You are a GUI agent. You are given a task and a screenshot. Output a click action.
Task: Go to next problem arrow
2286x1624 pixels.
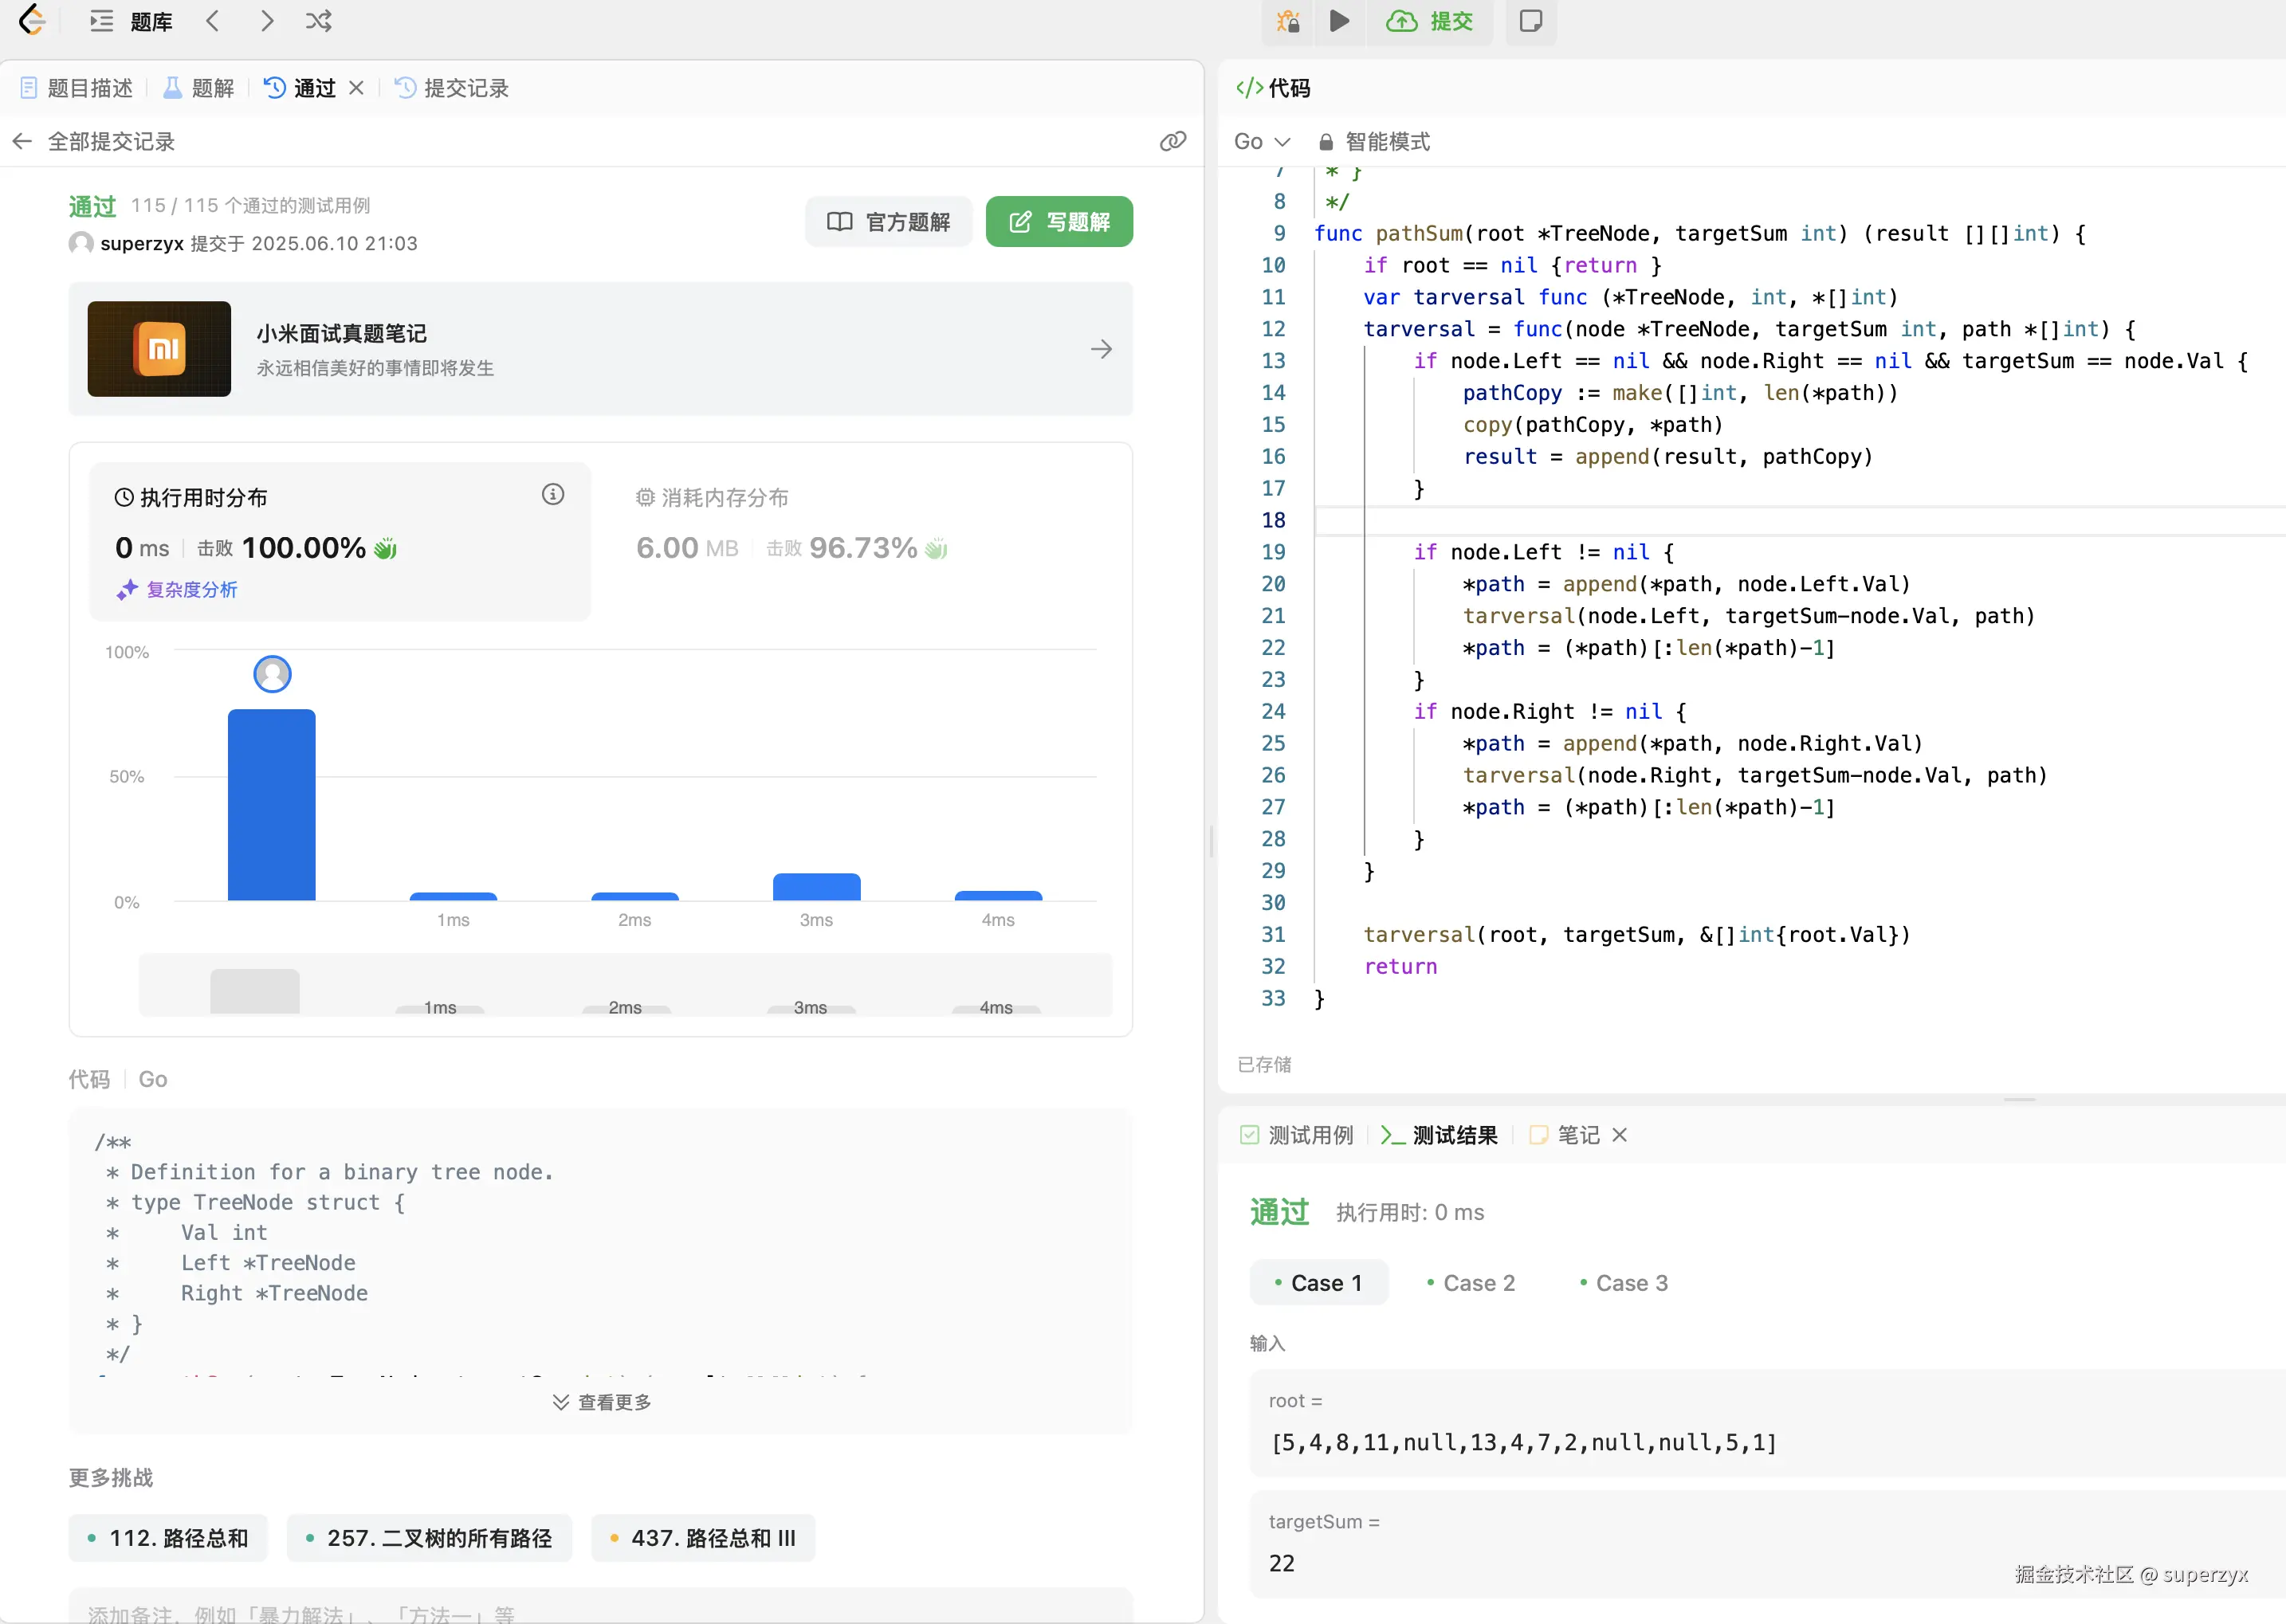(266, 21)
